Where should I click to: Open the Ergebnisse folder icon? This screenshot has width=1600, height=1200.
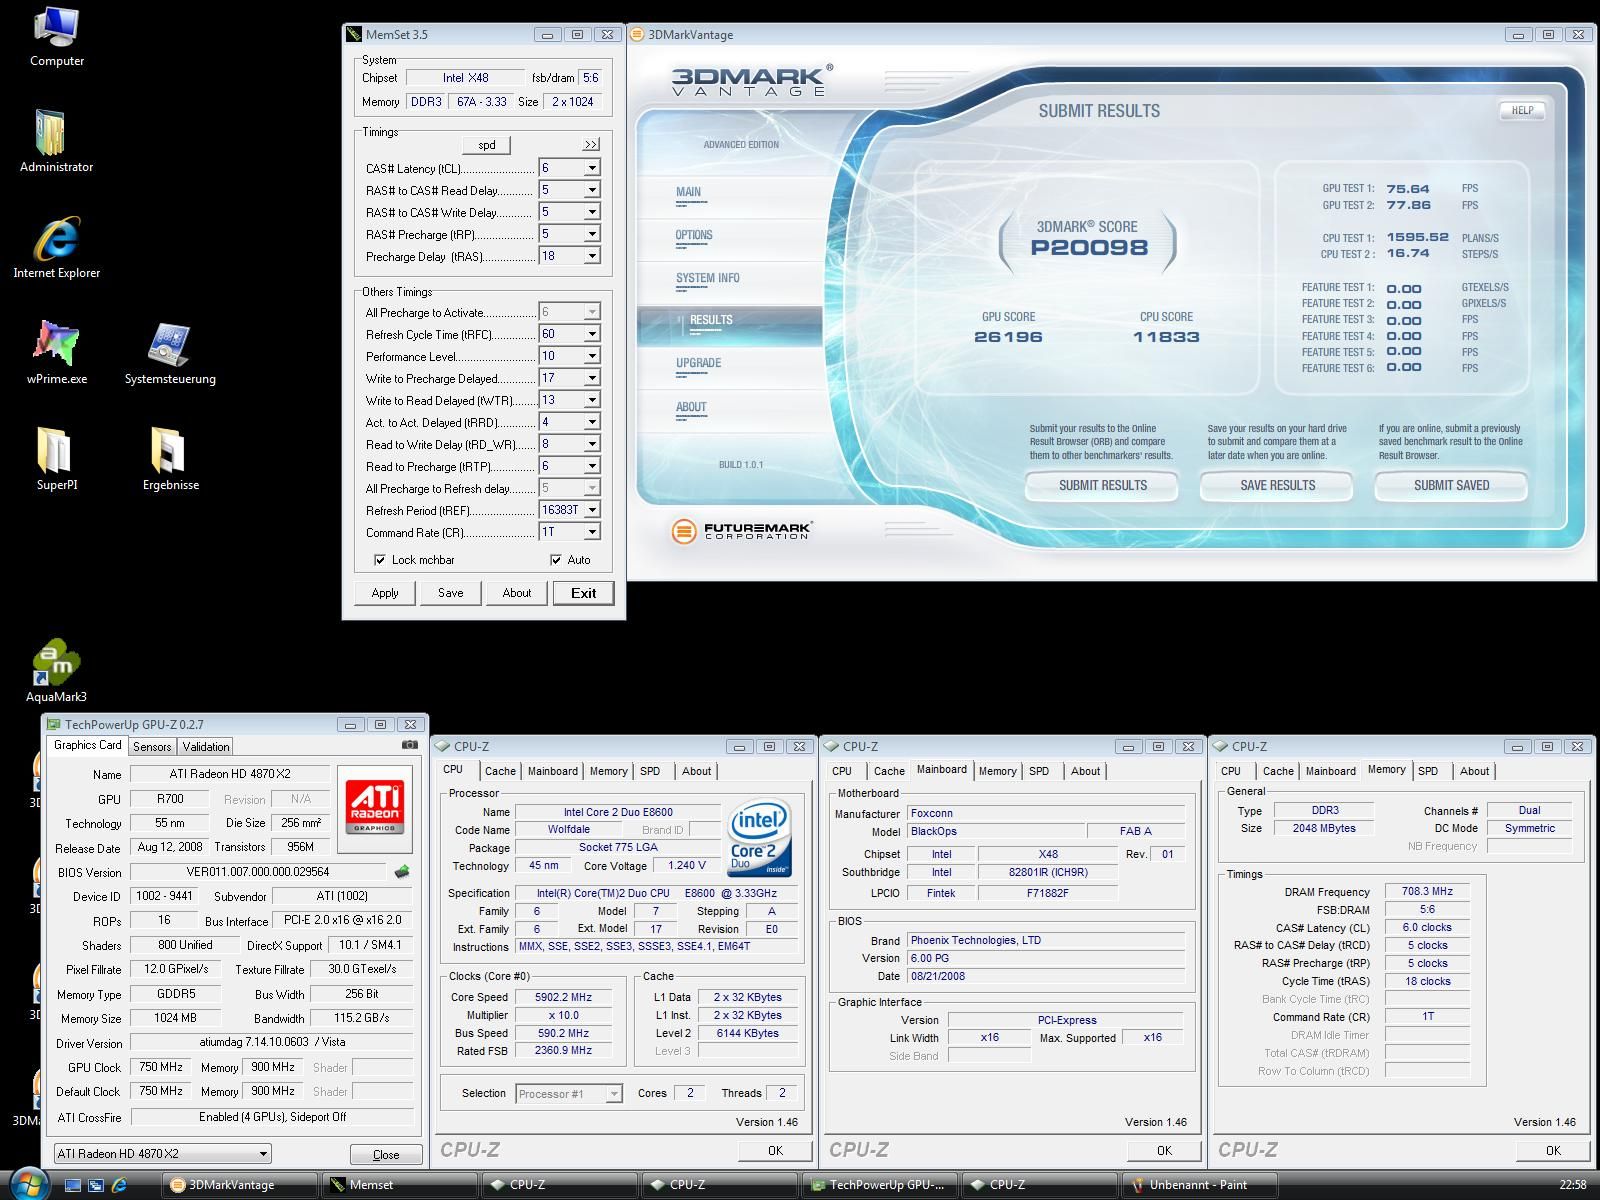170,459
